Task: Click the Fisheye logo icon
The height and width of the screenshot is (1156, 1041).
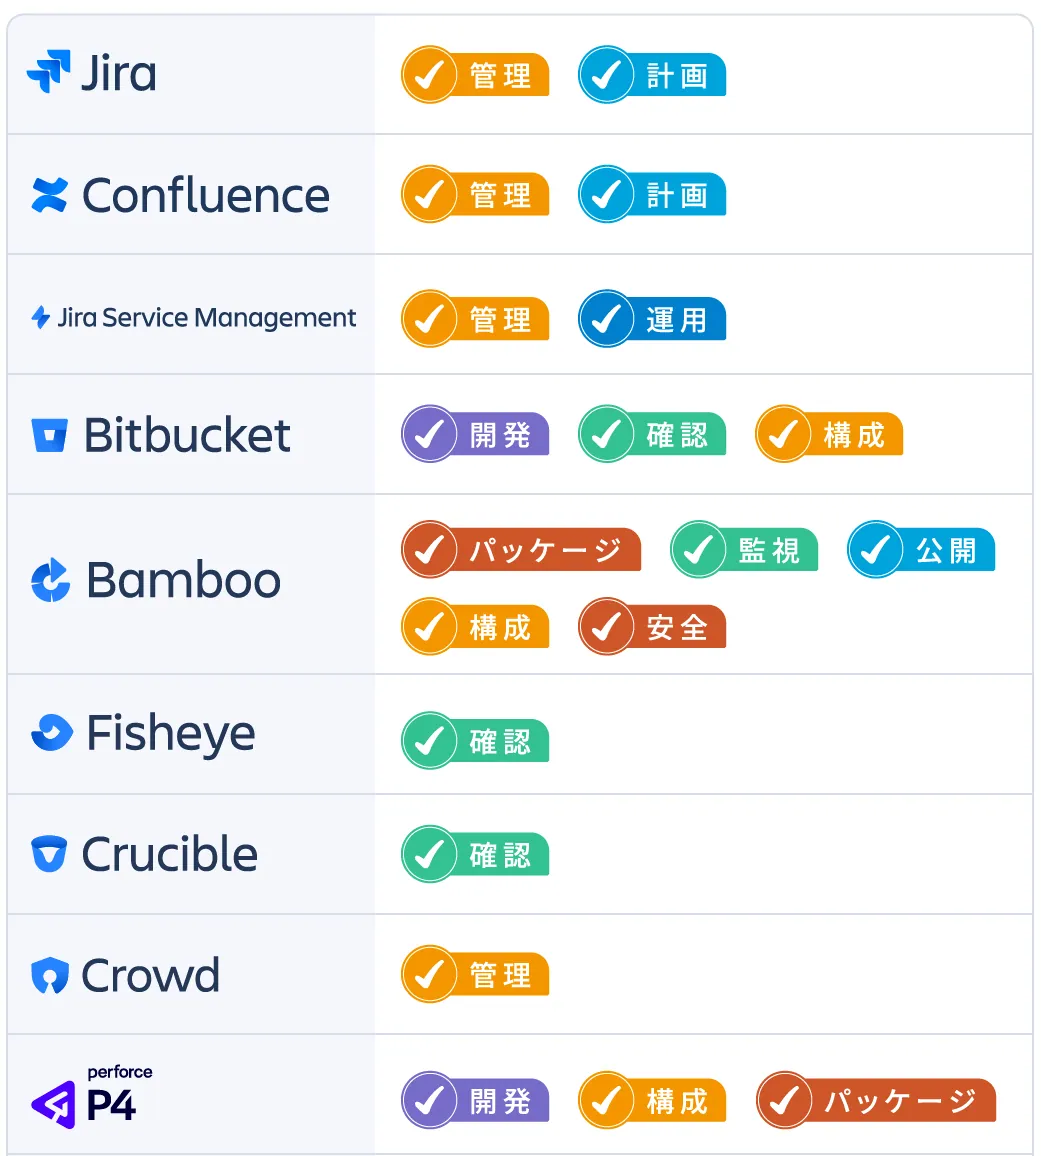Action: click(x=52, y=733)
